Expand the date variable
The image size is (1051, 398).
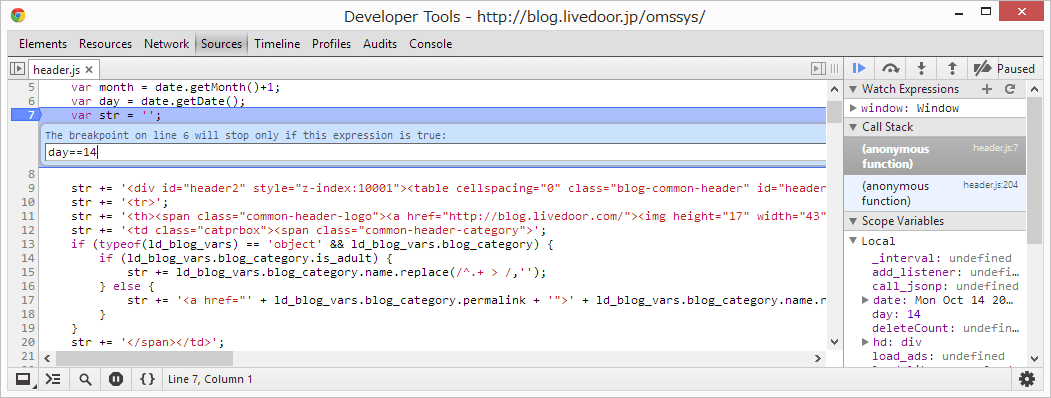point(866,300)
